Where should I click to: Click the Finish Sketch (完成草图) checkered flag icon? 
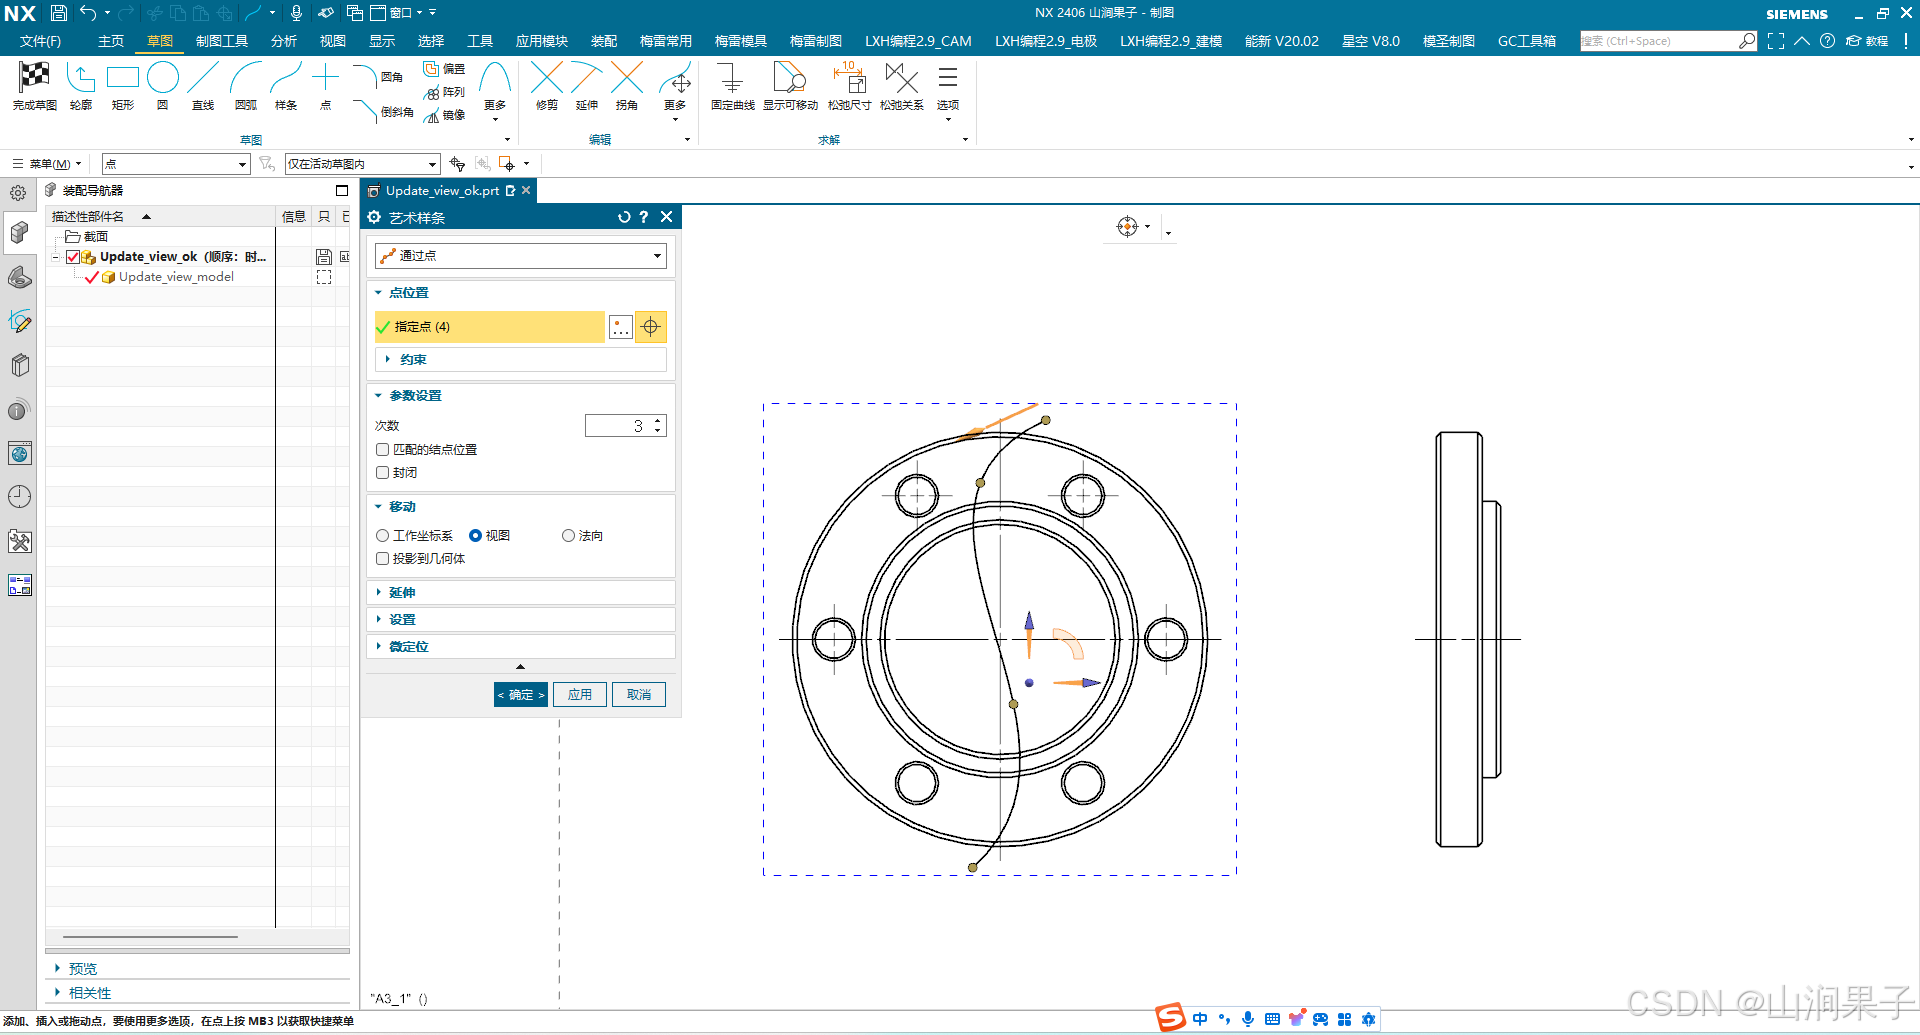pyautogui.click(x=35, y=77)
